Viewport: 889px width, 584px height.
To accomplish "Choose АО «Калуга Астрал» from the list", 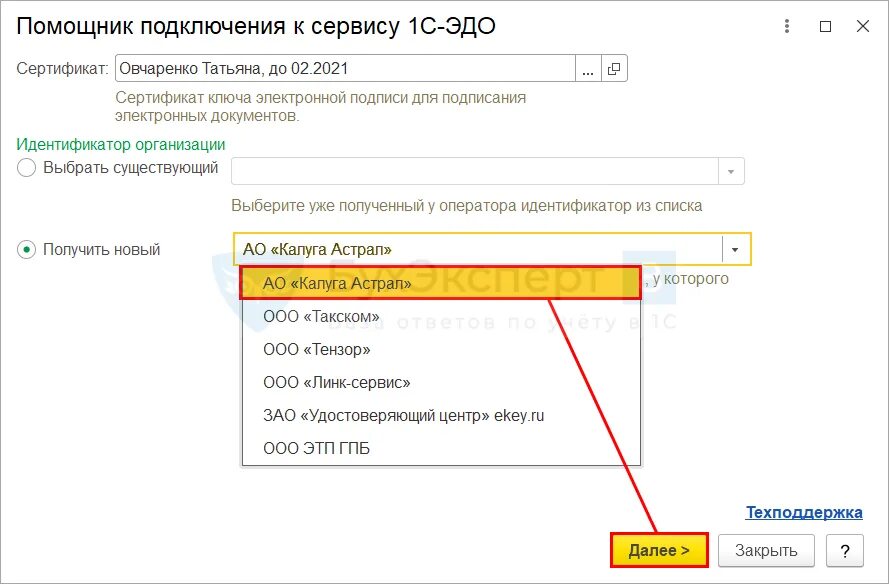I will 441,283.
